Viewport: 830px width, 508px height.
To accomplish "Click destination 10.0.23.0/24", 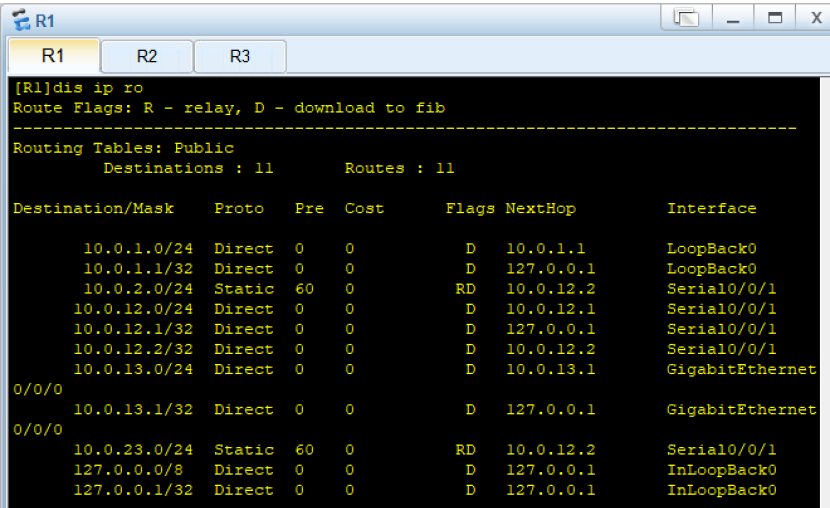I will 133,450.
